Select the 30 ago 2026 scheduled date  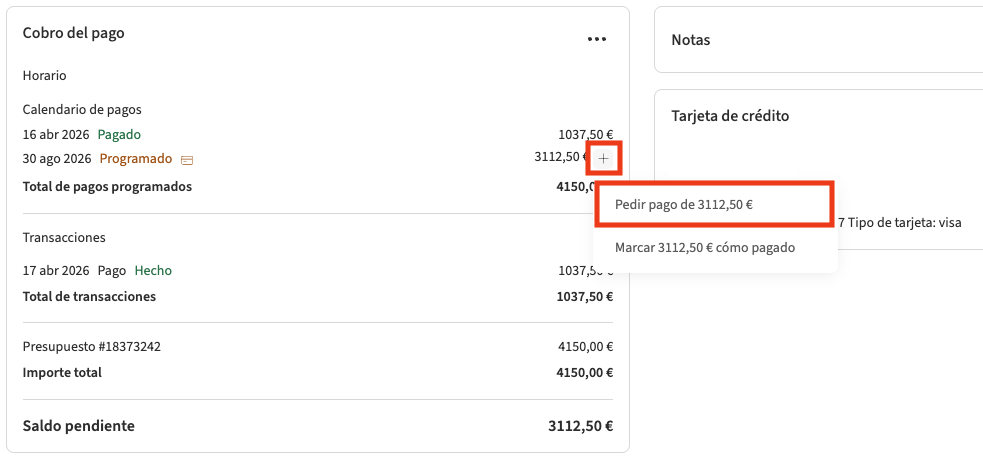pos(57,159)
